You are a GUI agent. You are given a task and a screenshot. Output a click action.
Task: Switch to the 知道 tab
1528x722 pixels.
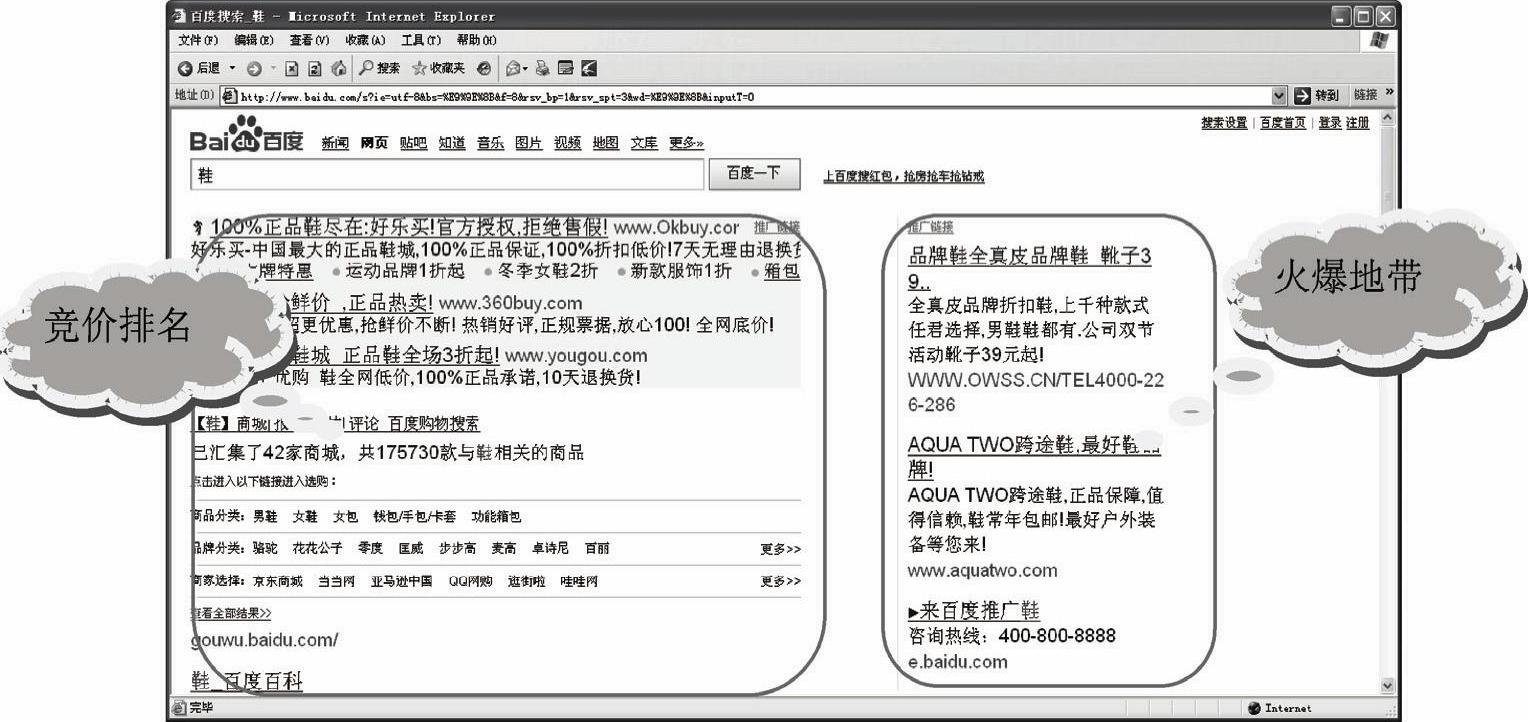pos(452,143)
